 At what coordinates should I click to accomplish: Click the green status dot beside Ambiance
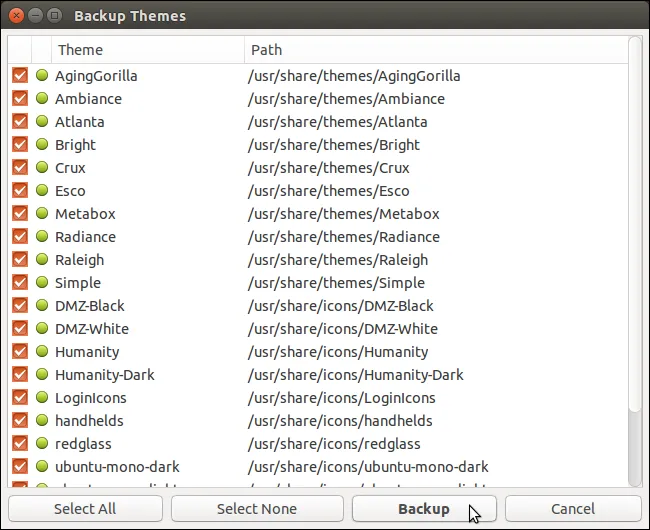click(x=42, y=98)
